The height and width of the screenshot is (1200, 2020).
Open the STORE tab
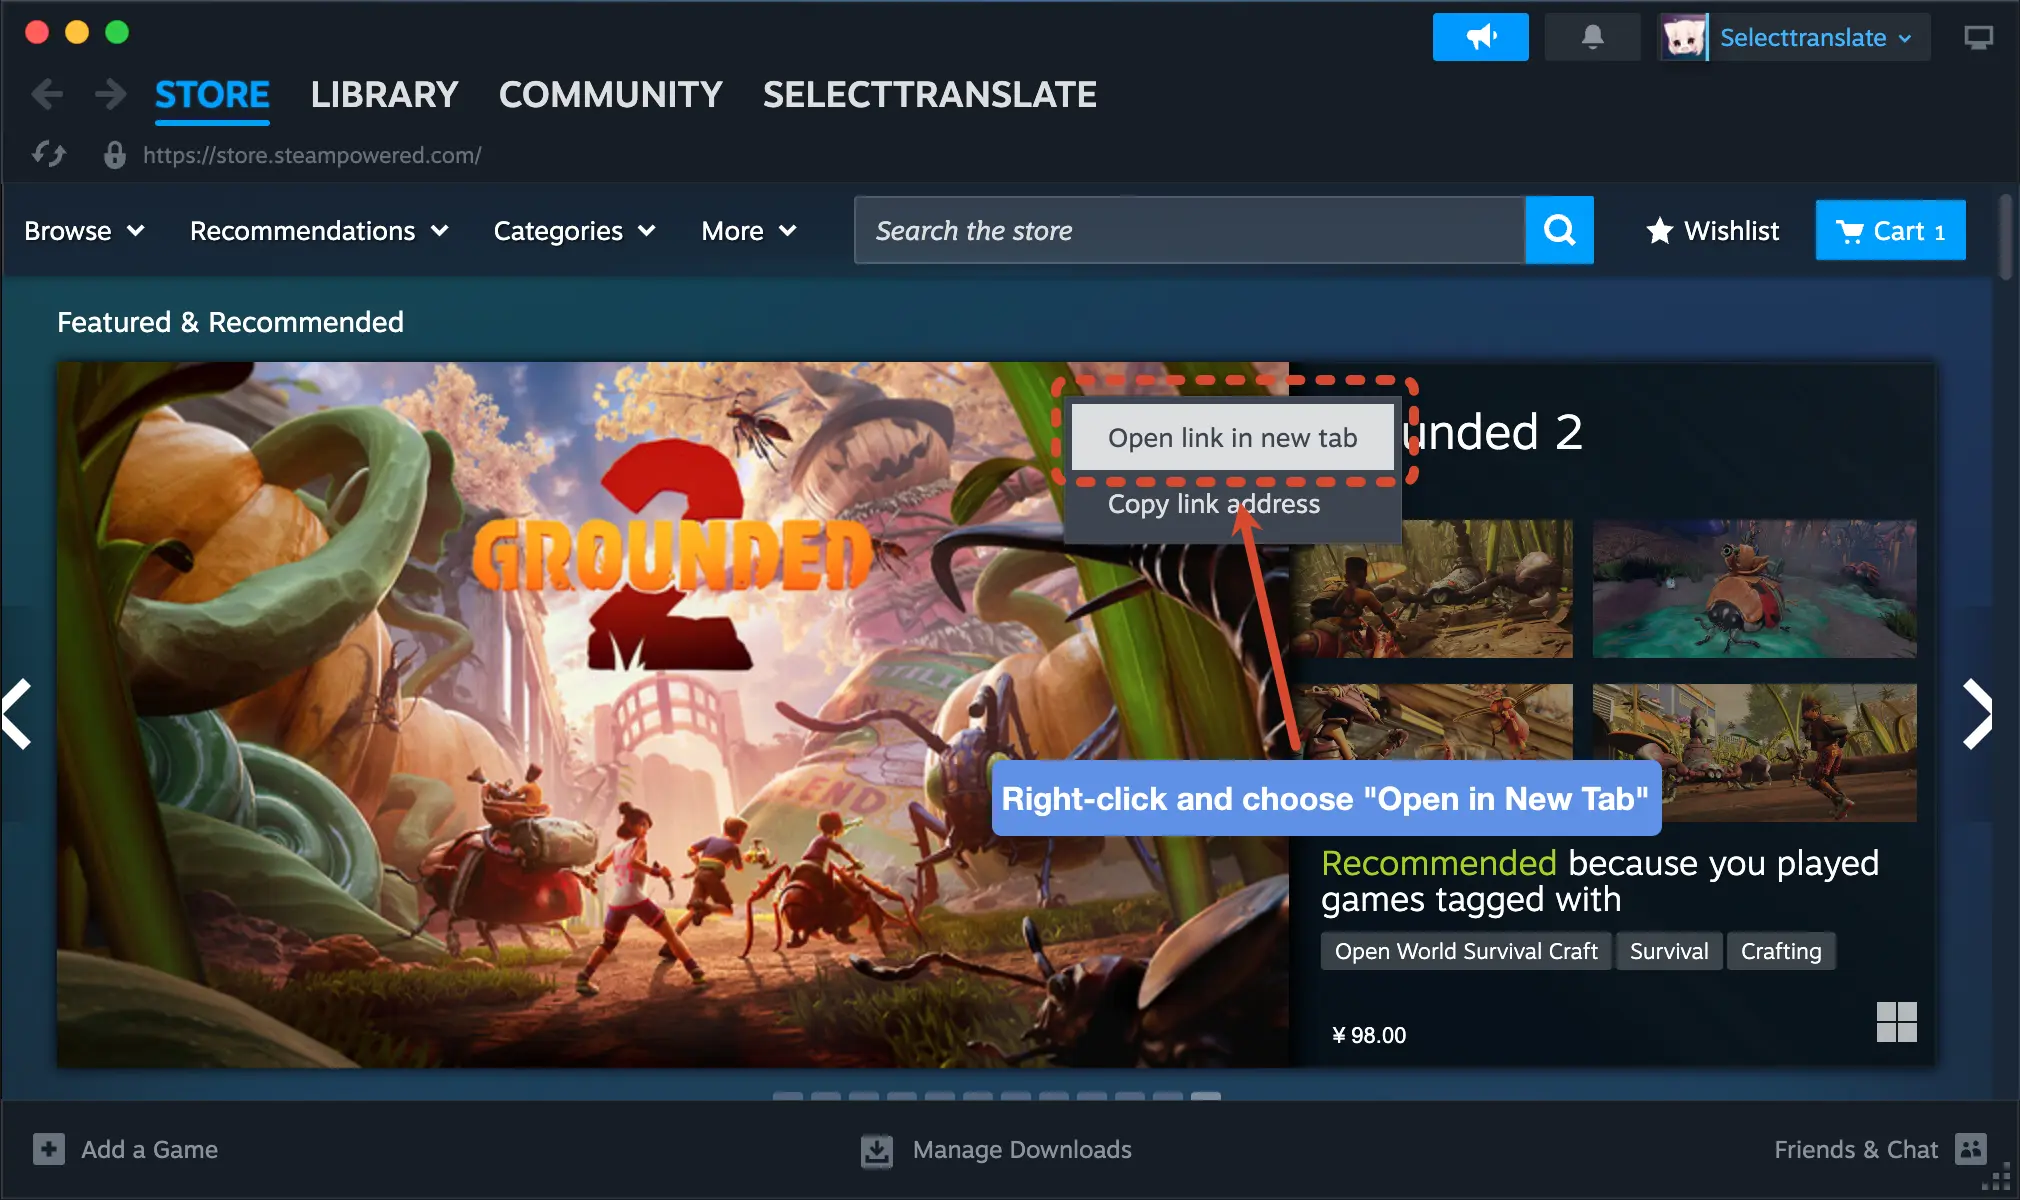click(212, 95)
